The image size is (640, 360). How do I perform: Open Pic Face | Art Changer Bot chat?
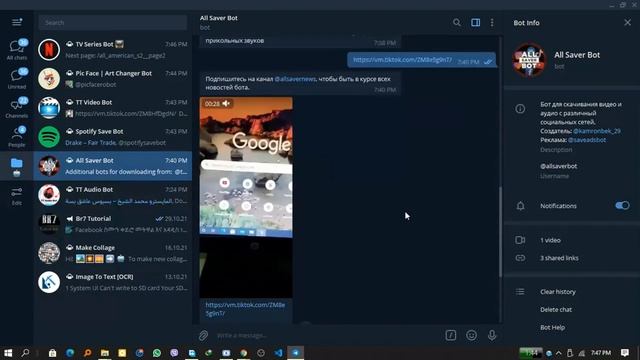113,79
